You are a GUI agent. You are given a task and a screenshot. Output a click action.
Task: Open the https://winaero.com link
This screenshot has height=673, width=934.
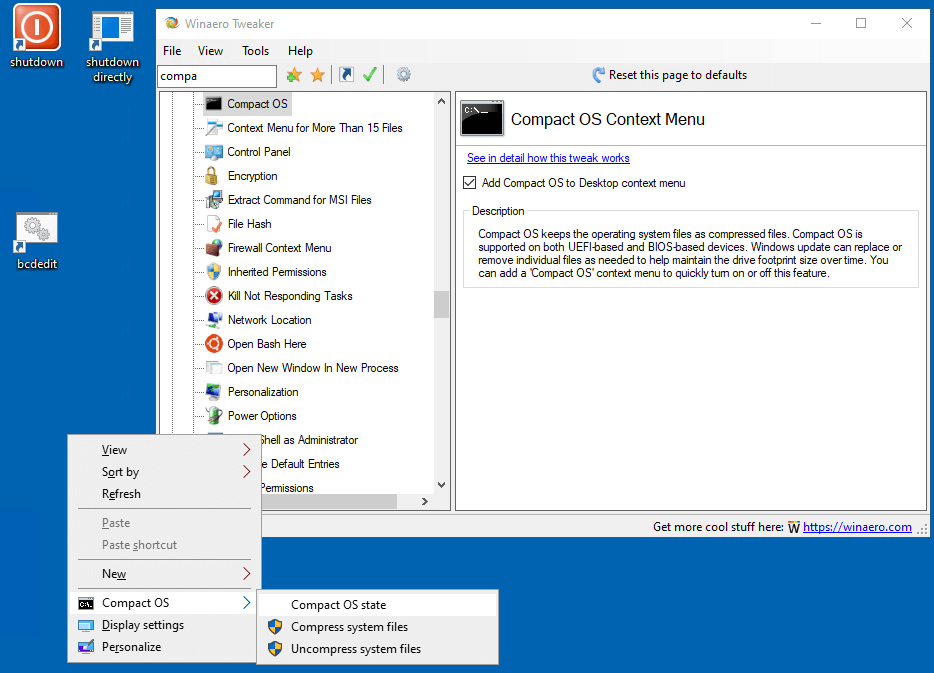tap(857, 527)
